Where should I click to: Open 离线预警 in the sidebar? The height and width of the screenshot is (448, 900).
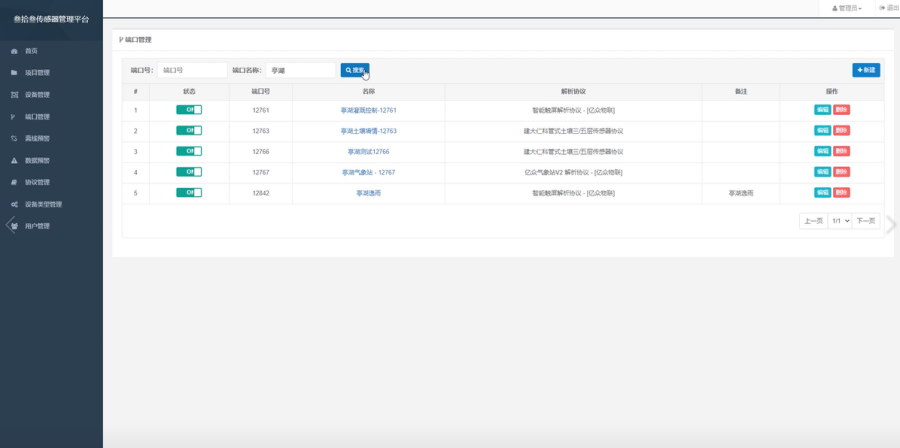(x=37, y=138)
